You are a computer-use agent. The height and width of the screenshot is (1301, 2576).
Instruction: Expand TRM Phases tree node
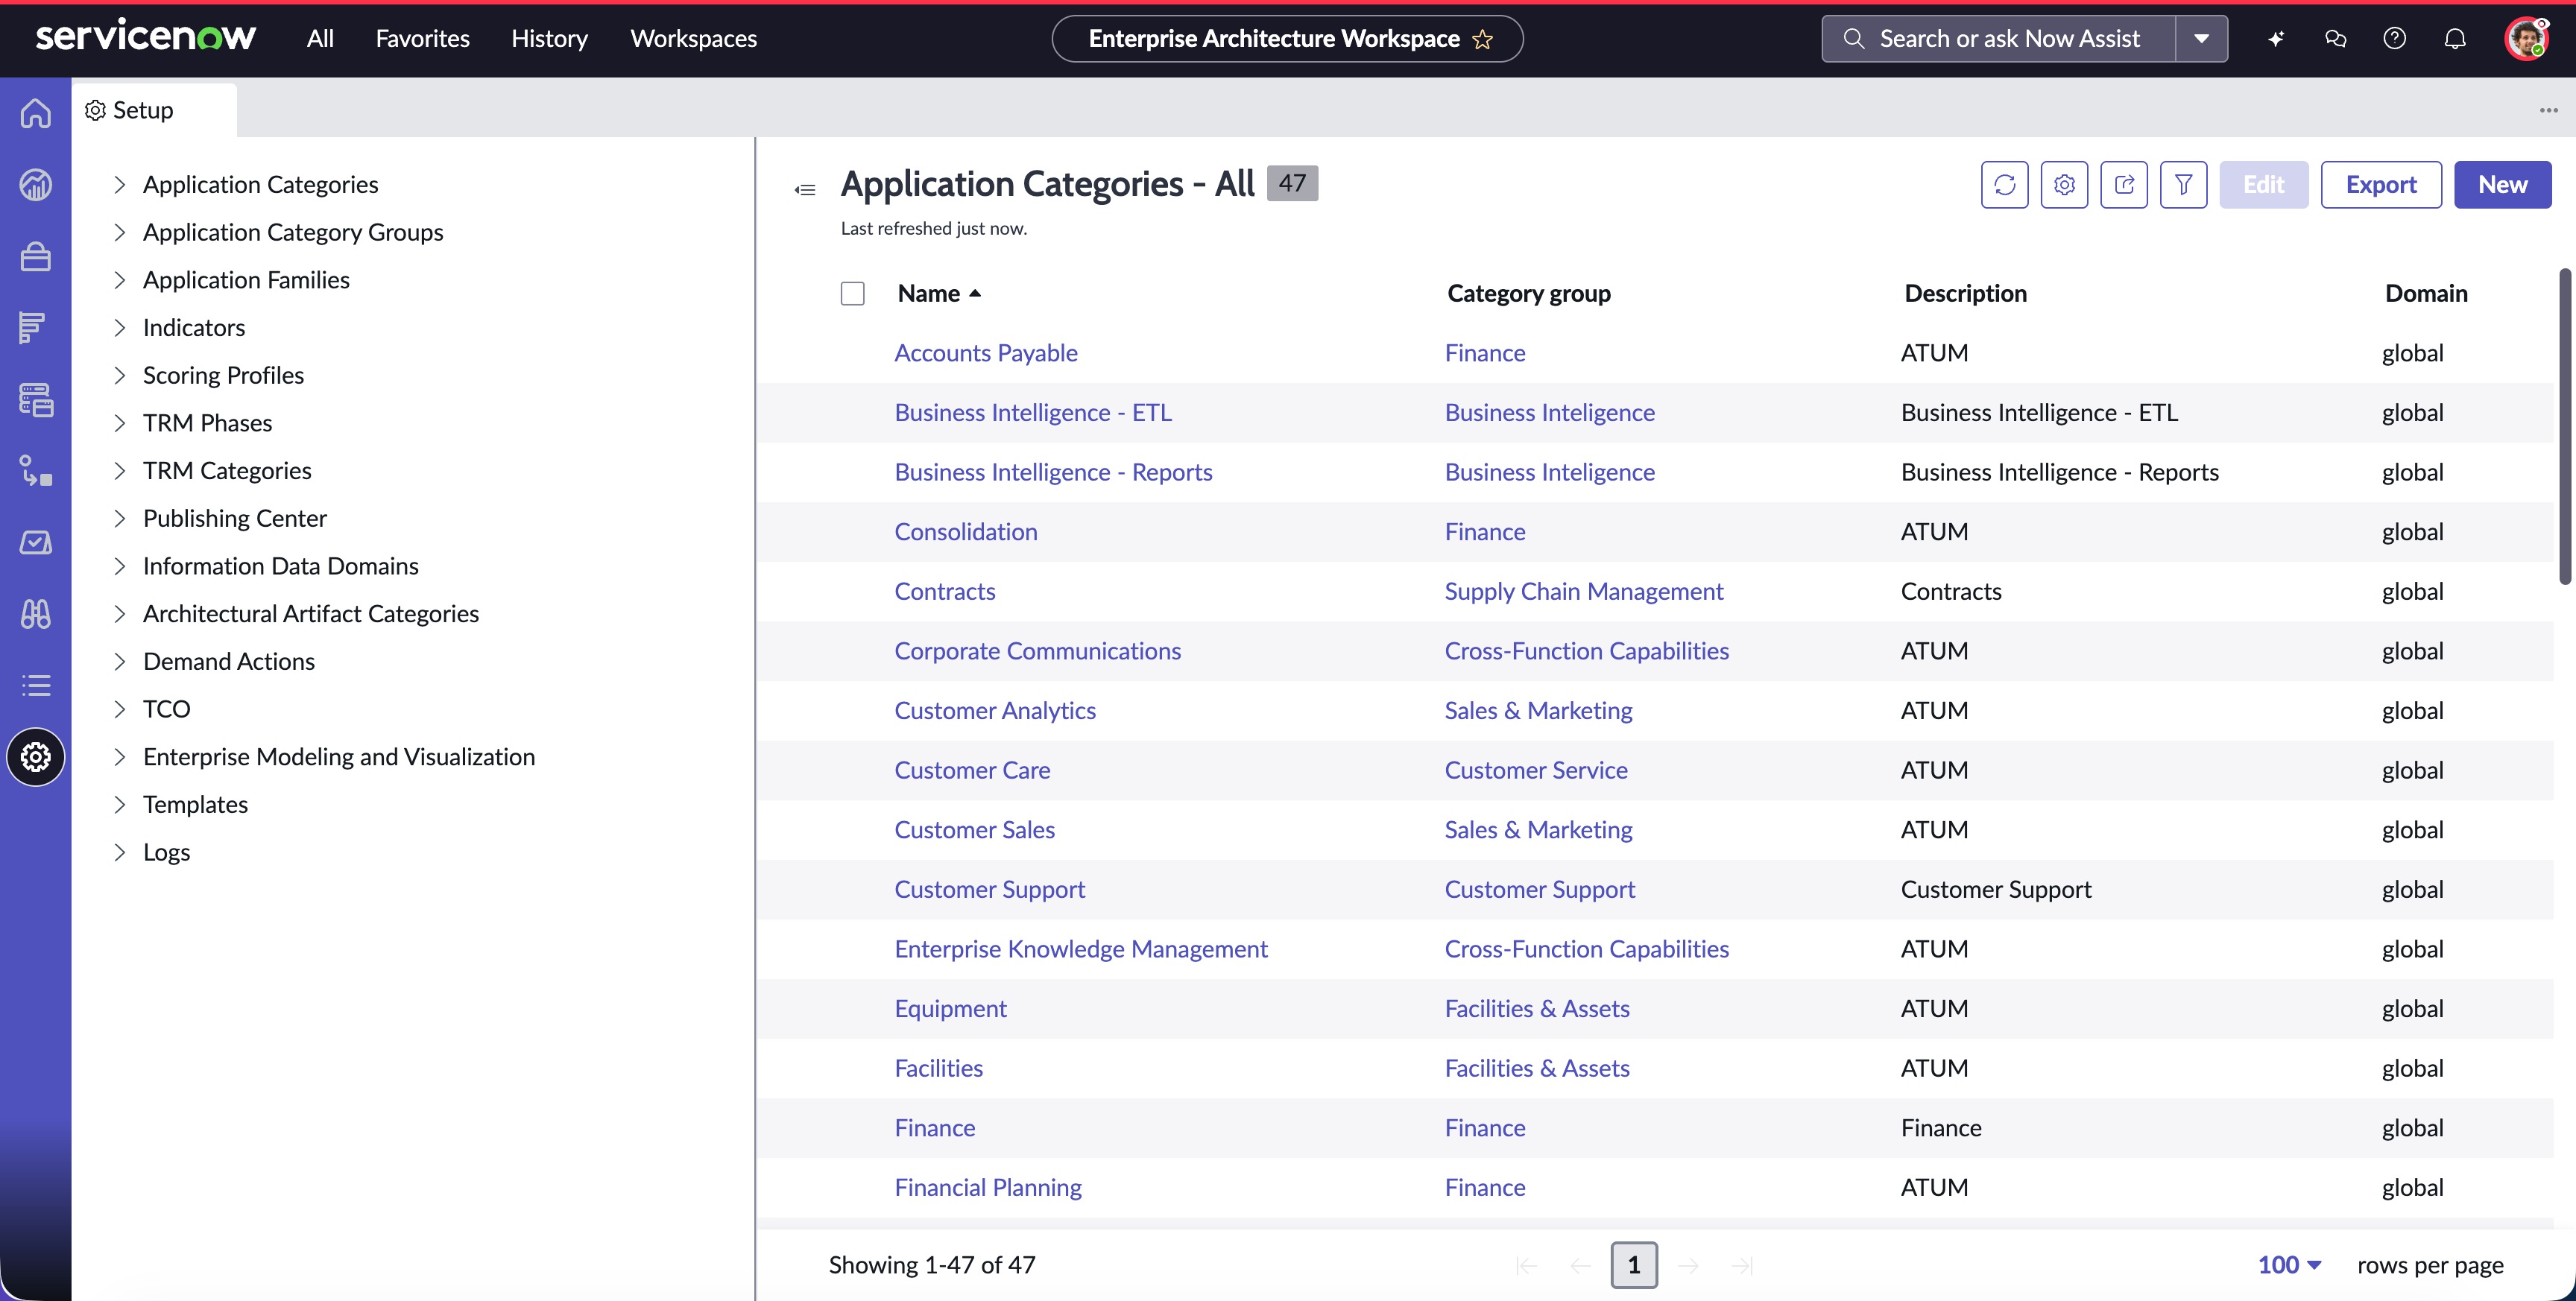120,423
